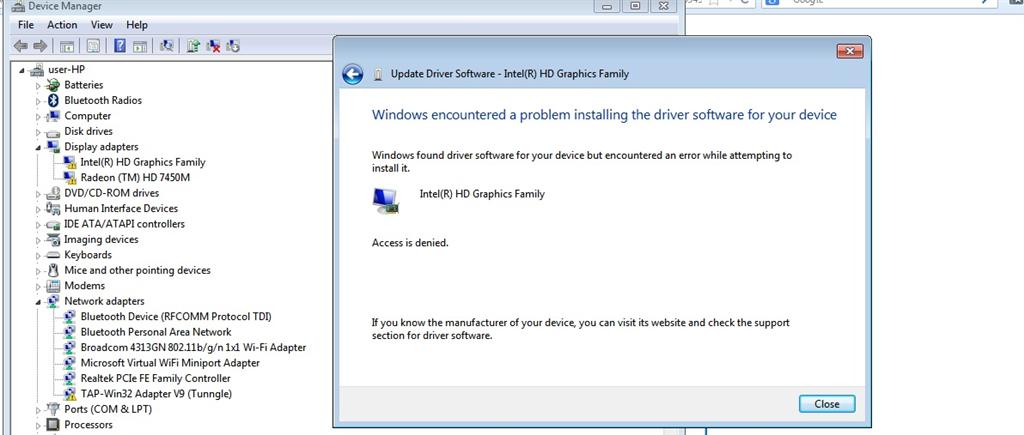
Task: Click the Modems device icon
Action: click(54, 286)
